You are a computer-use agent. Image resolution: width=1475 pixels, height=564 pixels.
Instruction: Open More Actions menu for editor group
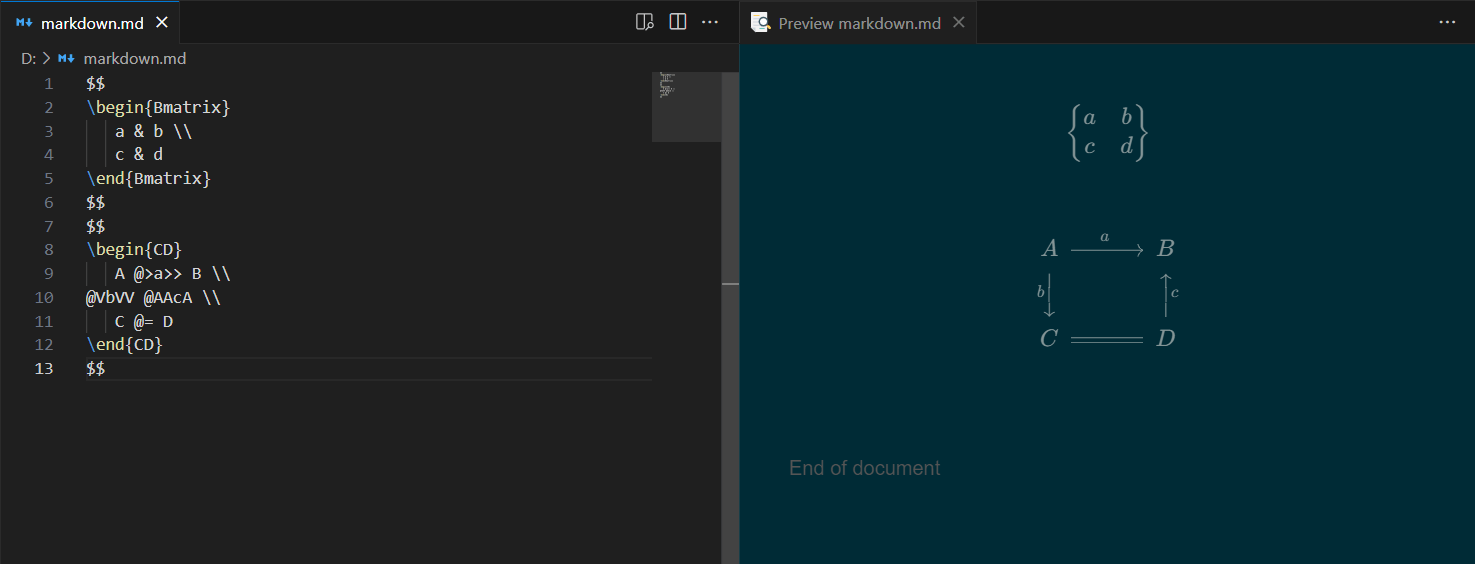(710, 22)
